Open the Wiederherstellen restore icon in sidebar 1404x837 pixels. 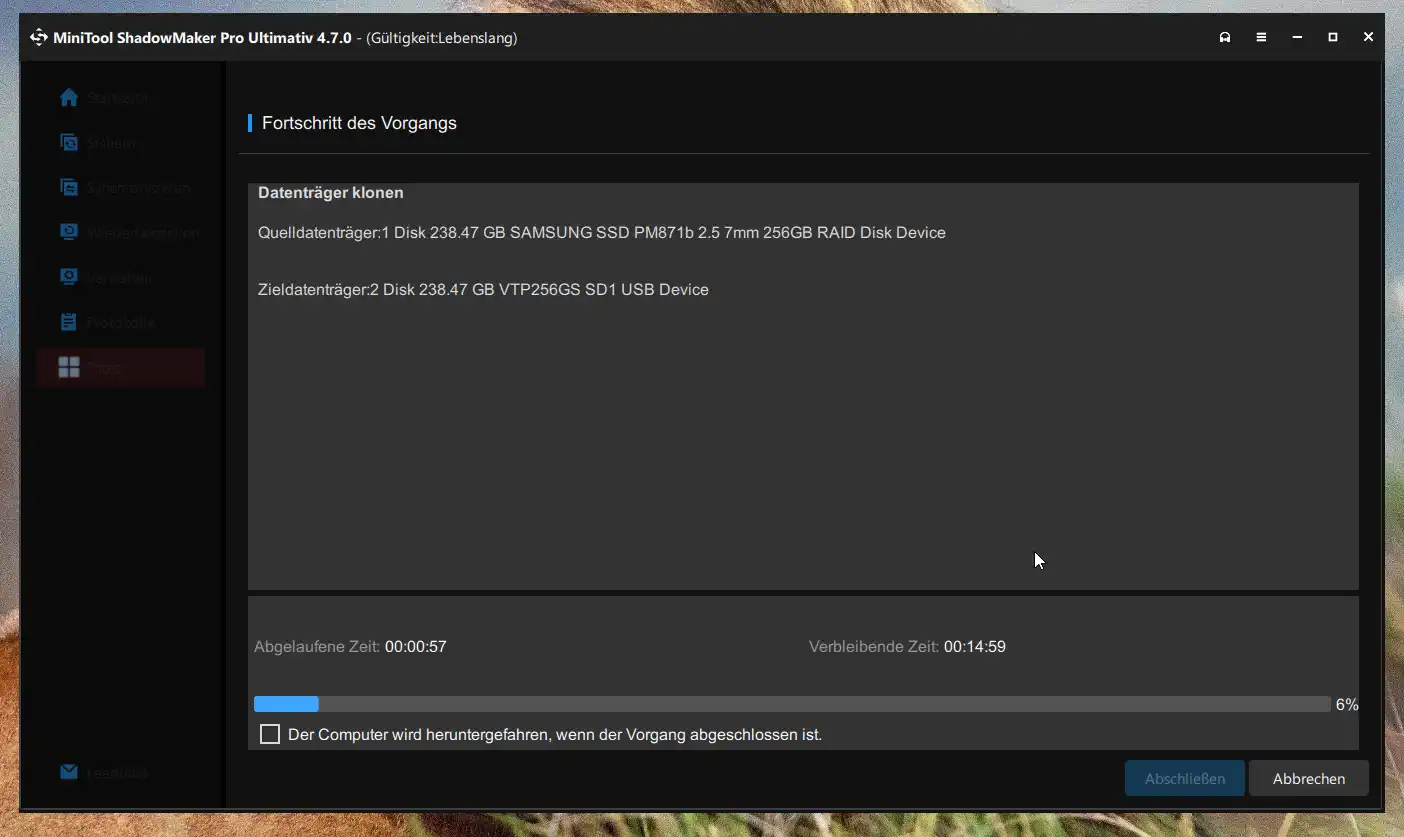(69, 232)
